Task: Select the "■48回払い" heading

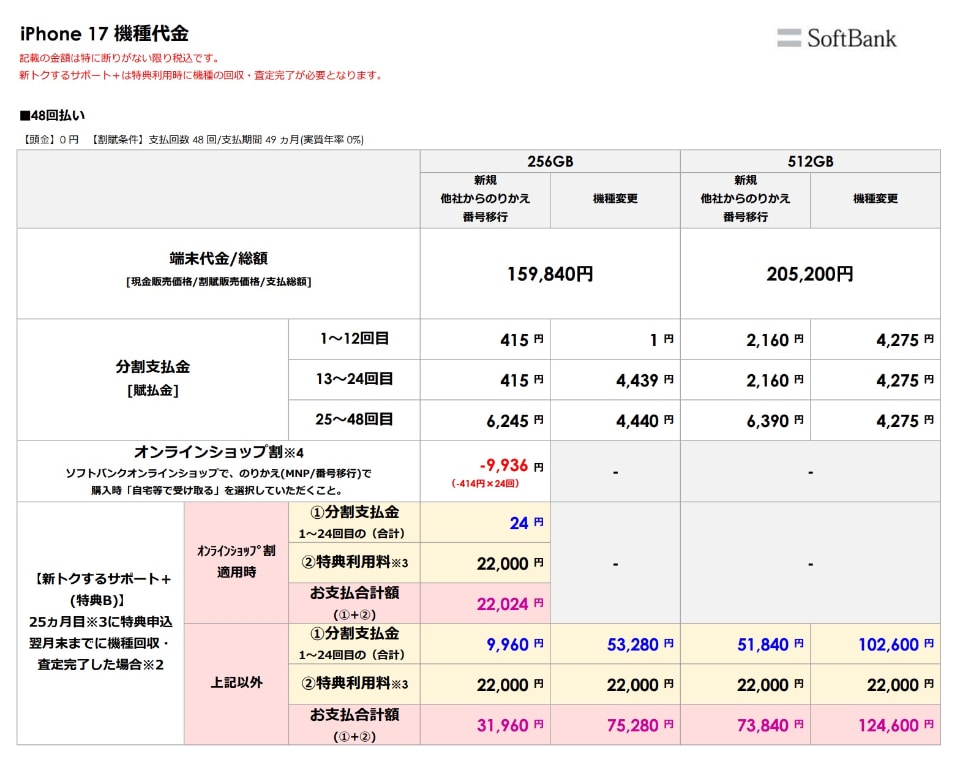Action: point(52,116)
